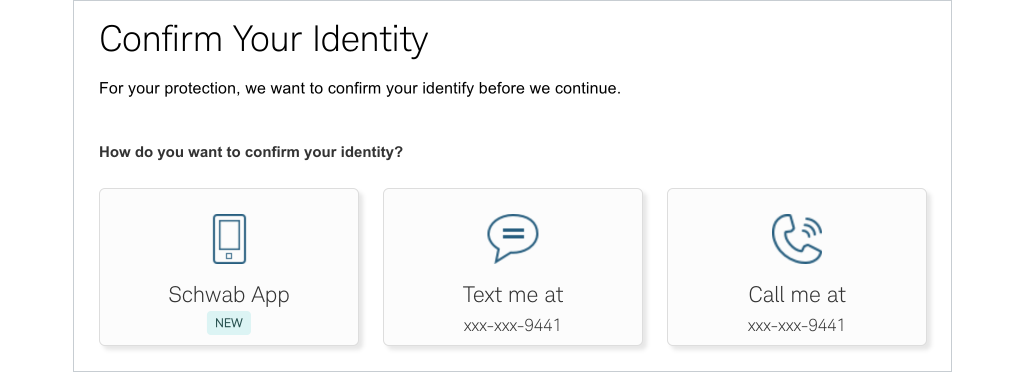The image size is (1024, 372).
Task: Choose the Call me at option card
Action: point(797,267)
